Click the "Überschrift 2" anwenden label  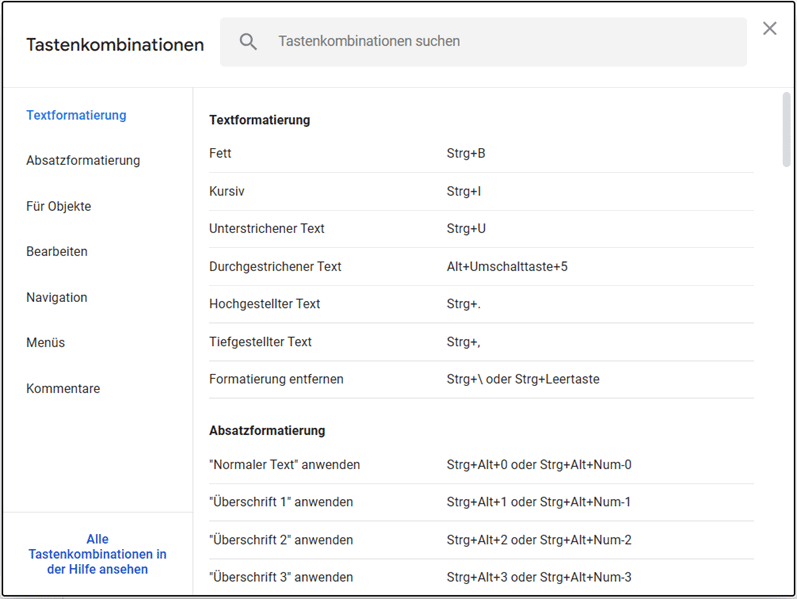[x=281, y=540]
